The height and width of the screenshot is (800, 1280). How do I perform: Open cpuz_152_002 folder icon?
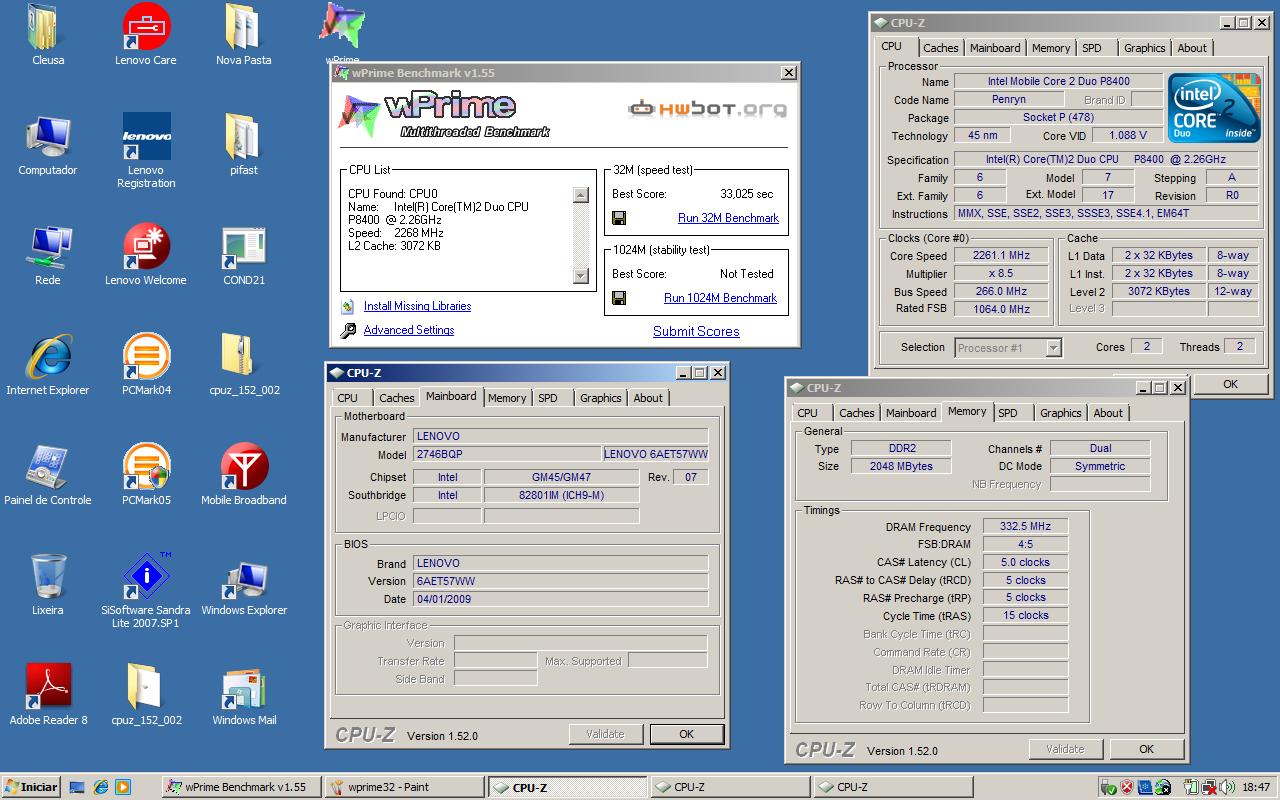[x=146, y=688]
